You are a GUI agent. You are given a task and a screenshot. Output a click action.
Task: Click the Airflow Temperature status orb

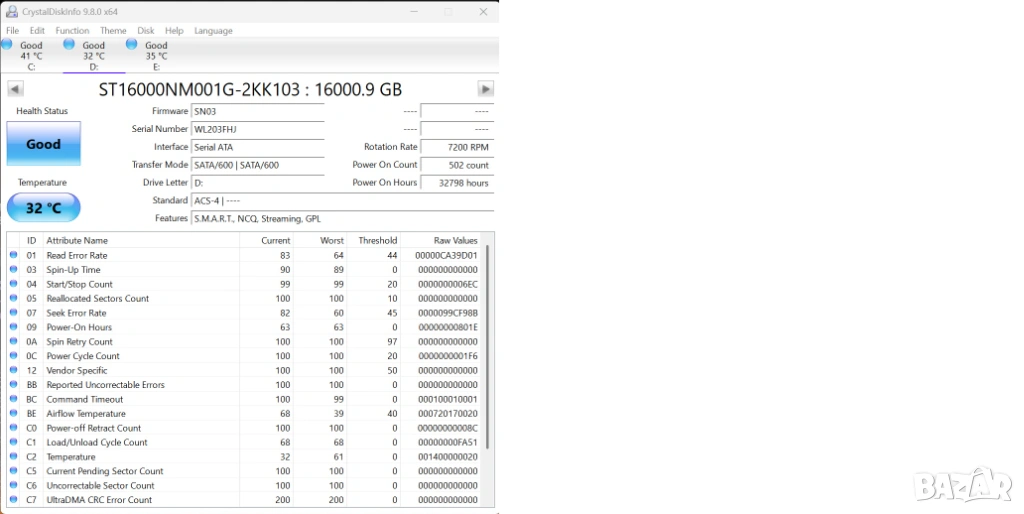click(x=14, y=413)
